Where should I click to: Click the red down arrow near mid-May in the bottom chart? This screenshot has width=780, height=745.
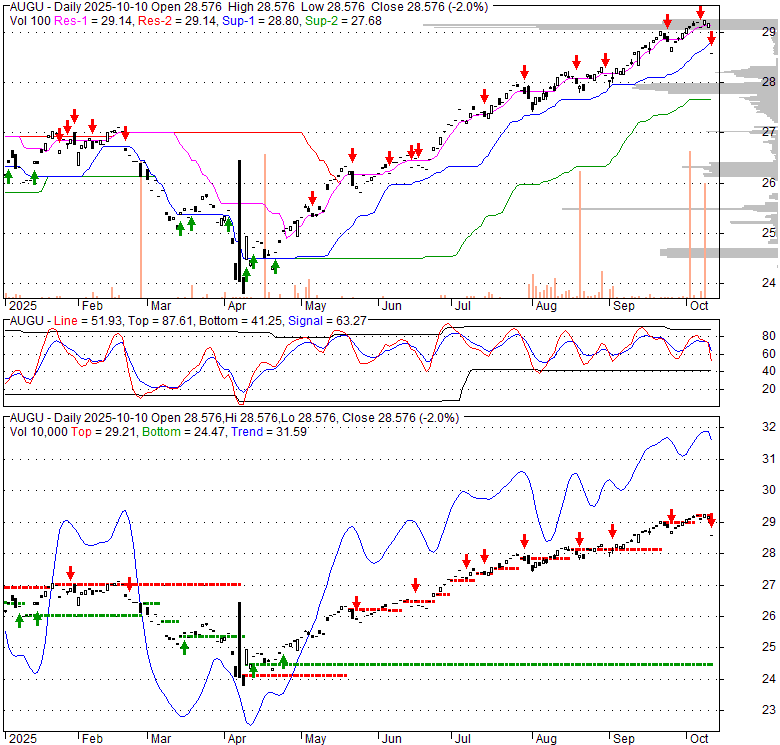pos(355,603)
